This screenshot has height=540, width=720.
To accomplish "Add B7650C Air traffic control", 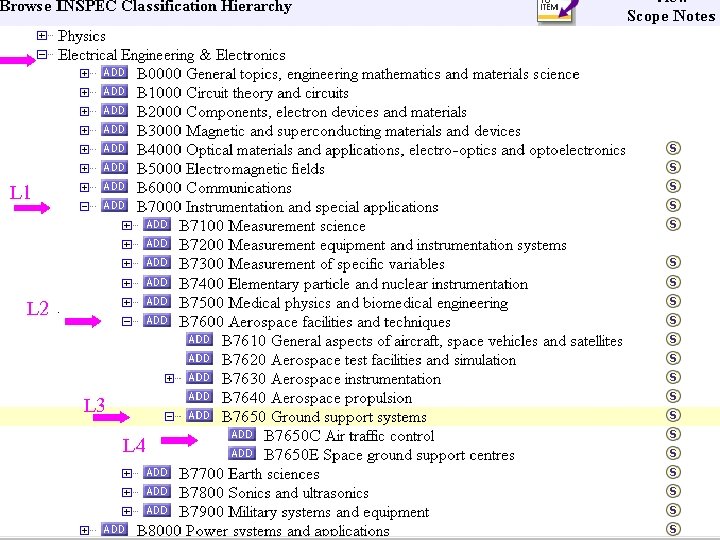I will click(x=242, y=434).
